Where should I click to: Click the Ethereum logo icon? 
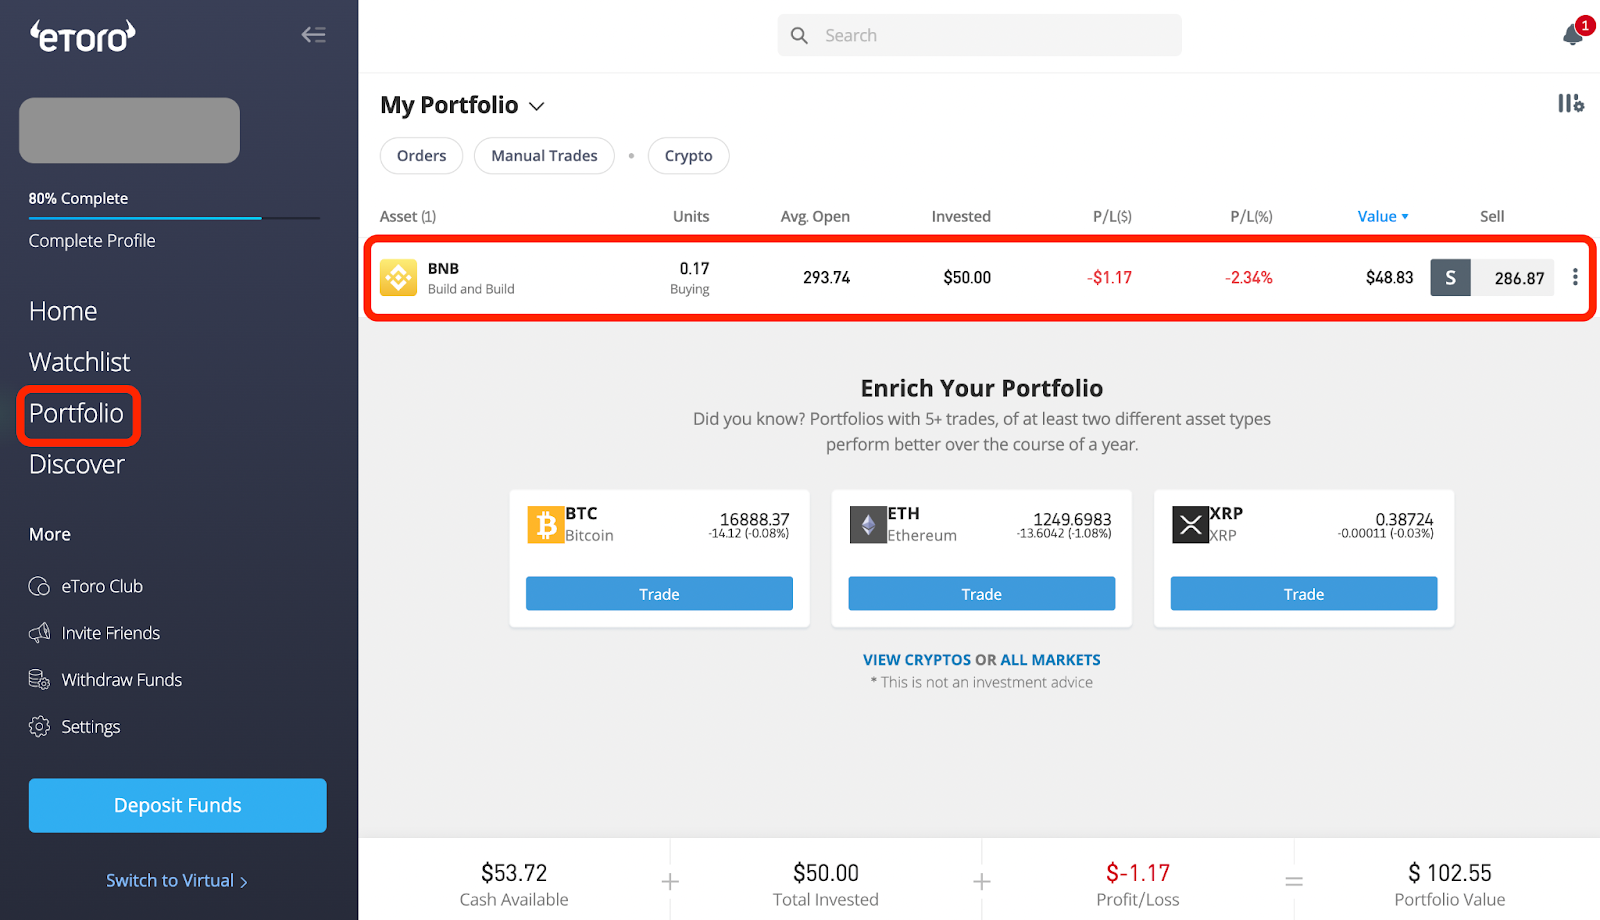[x=868, y=524]
